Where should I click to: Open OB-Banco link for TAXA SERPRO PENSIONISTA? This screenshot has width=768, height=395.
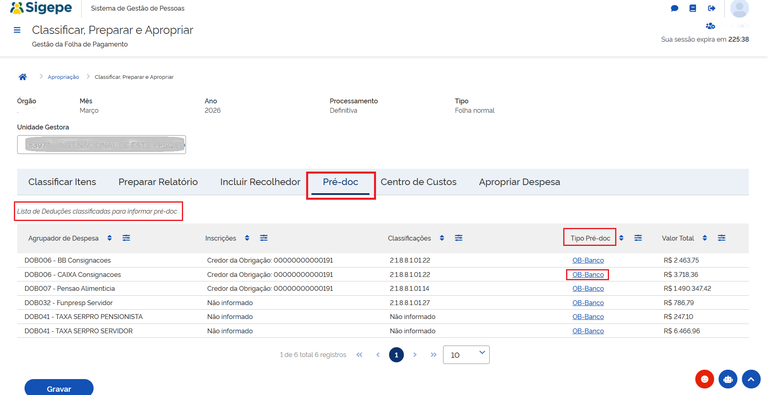coord(588,317)
